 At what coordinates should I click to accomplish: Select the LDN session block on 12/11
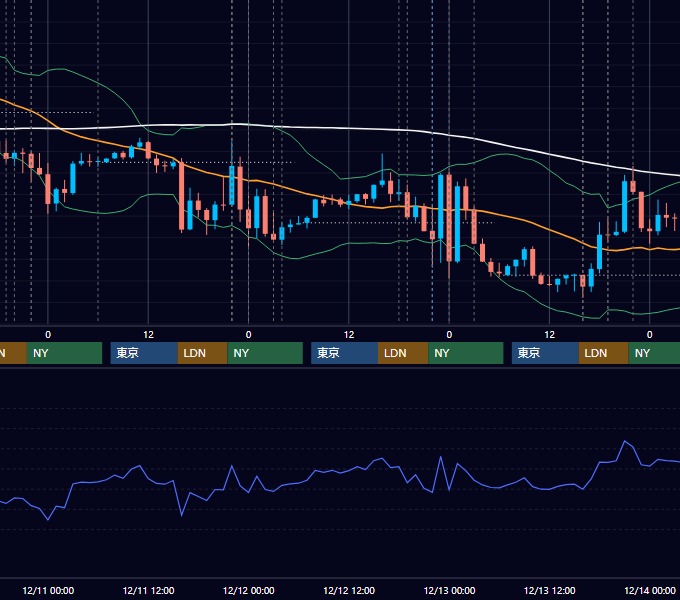[x=203, y=353]
